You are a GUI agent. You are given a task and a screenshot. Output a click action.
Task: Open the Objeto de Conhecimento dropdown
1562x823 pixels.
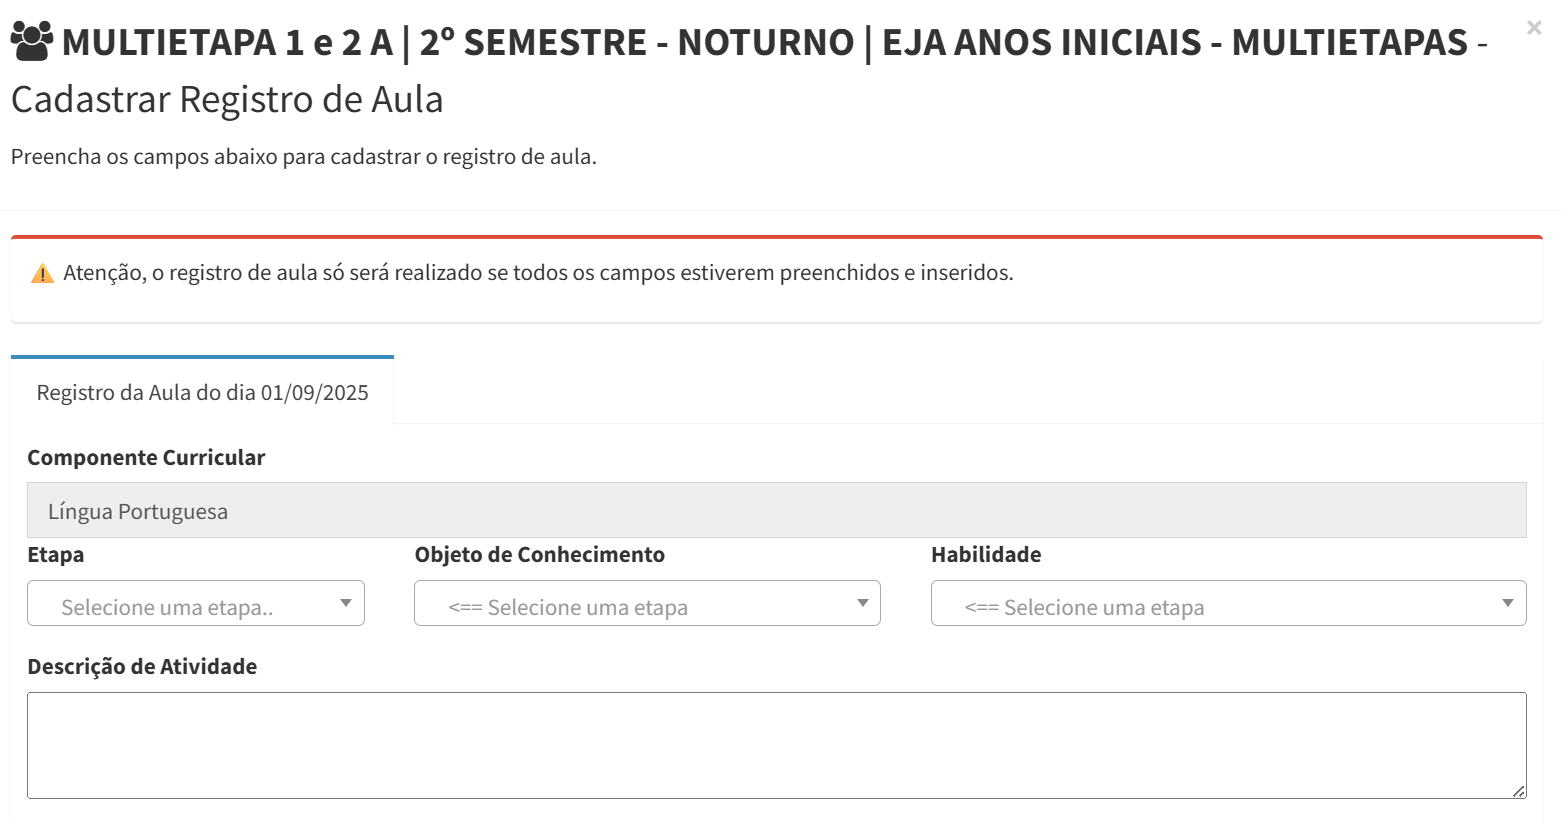coord(647,604)
